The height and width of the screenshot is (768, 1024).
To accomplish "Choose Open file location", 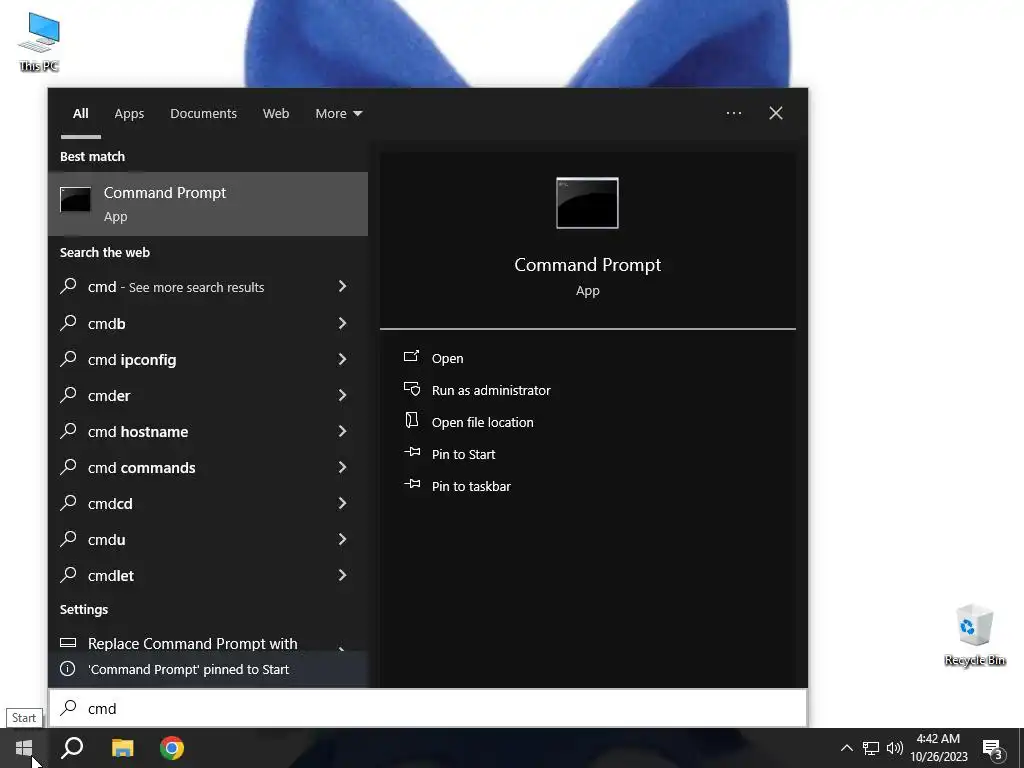I will pos(483,423).
